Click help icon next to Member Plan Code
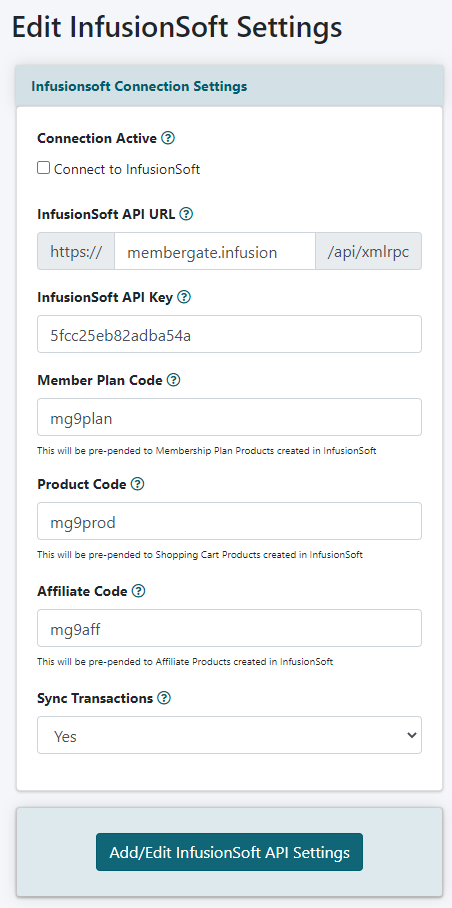 click(x=173, y=380)
